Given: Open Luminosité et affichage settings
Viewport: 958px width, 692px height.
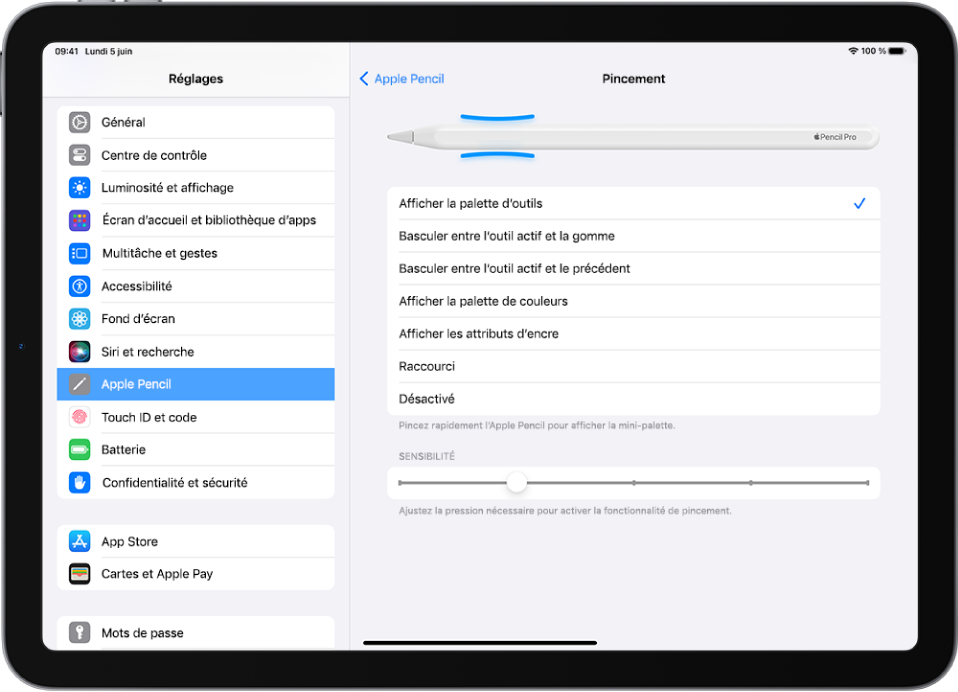Looking at the screenshot, I should [x=196, y=188].
